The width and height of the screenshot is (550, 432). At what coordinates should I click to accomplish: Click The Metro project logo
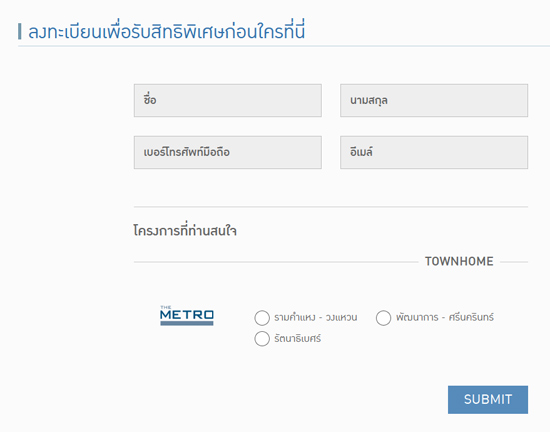(187, 316)
